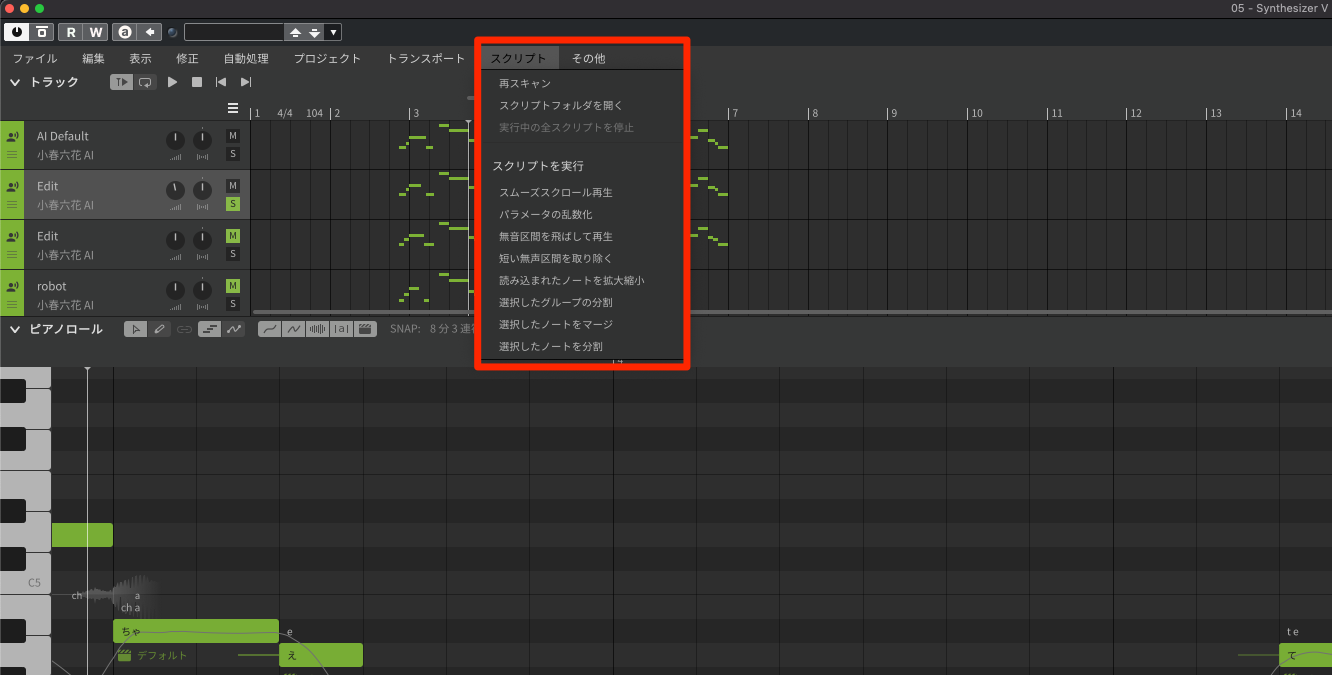Select next preset with down arrow
The image size is (1332, 675).
[x=315, y=32]
